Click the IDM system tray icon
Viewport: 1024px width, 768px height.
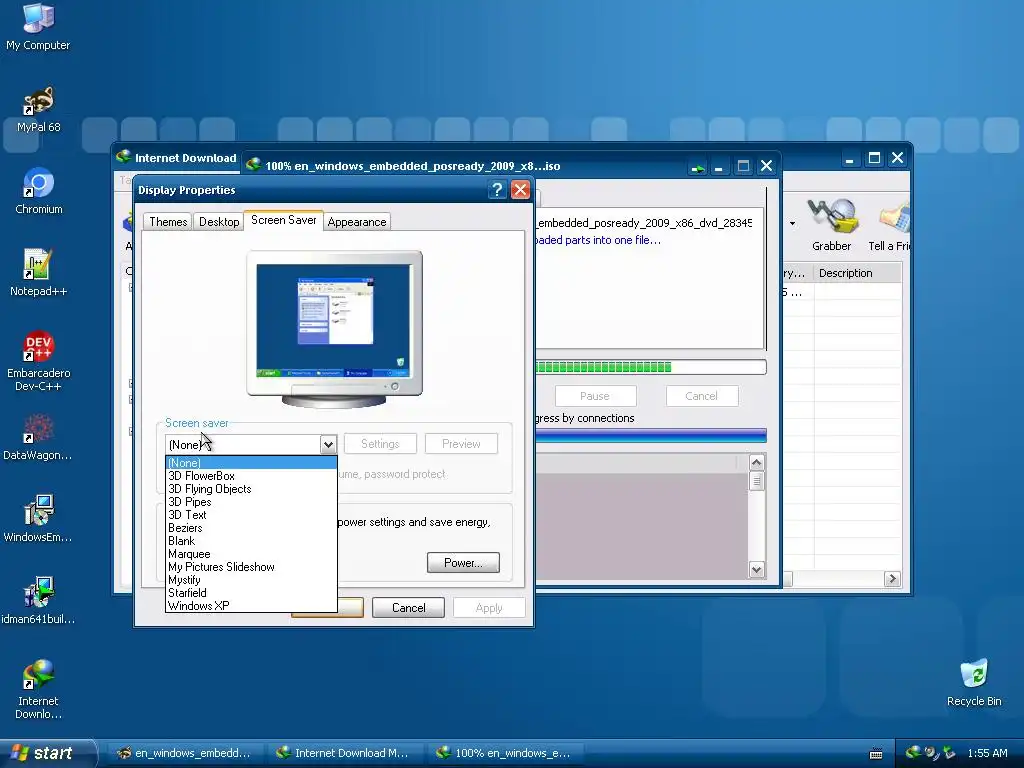(913, 753)
